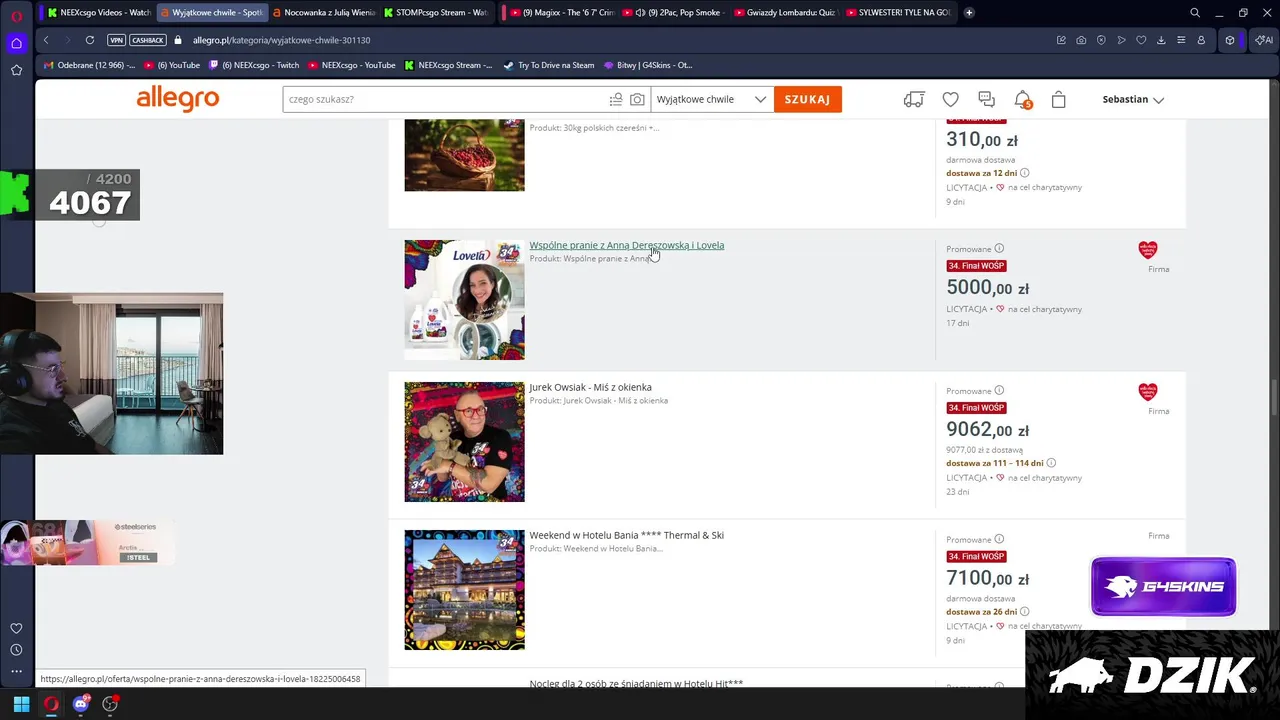Take a snapshot with the browser camera icon

coord(1081,40)
